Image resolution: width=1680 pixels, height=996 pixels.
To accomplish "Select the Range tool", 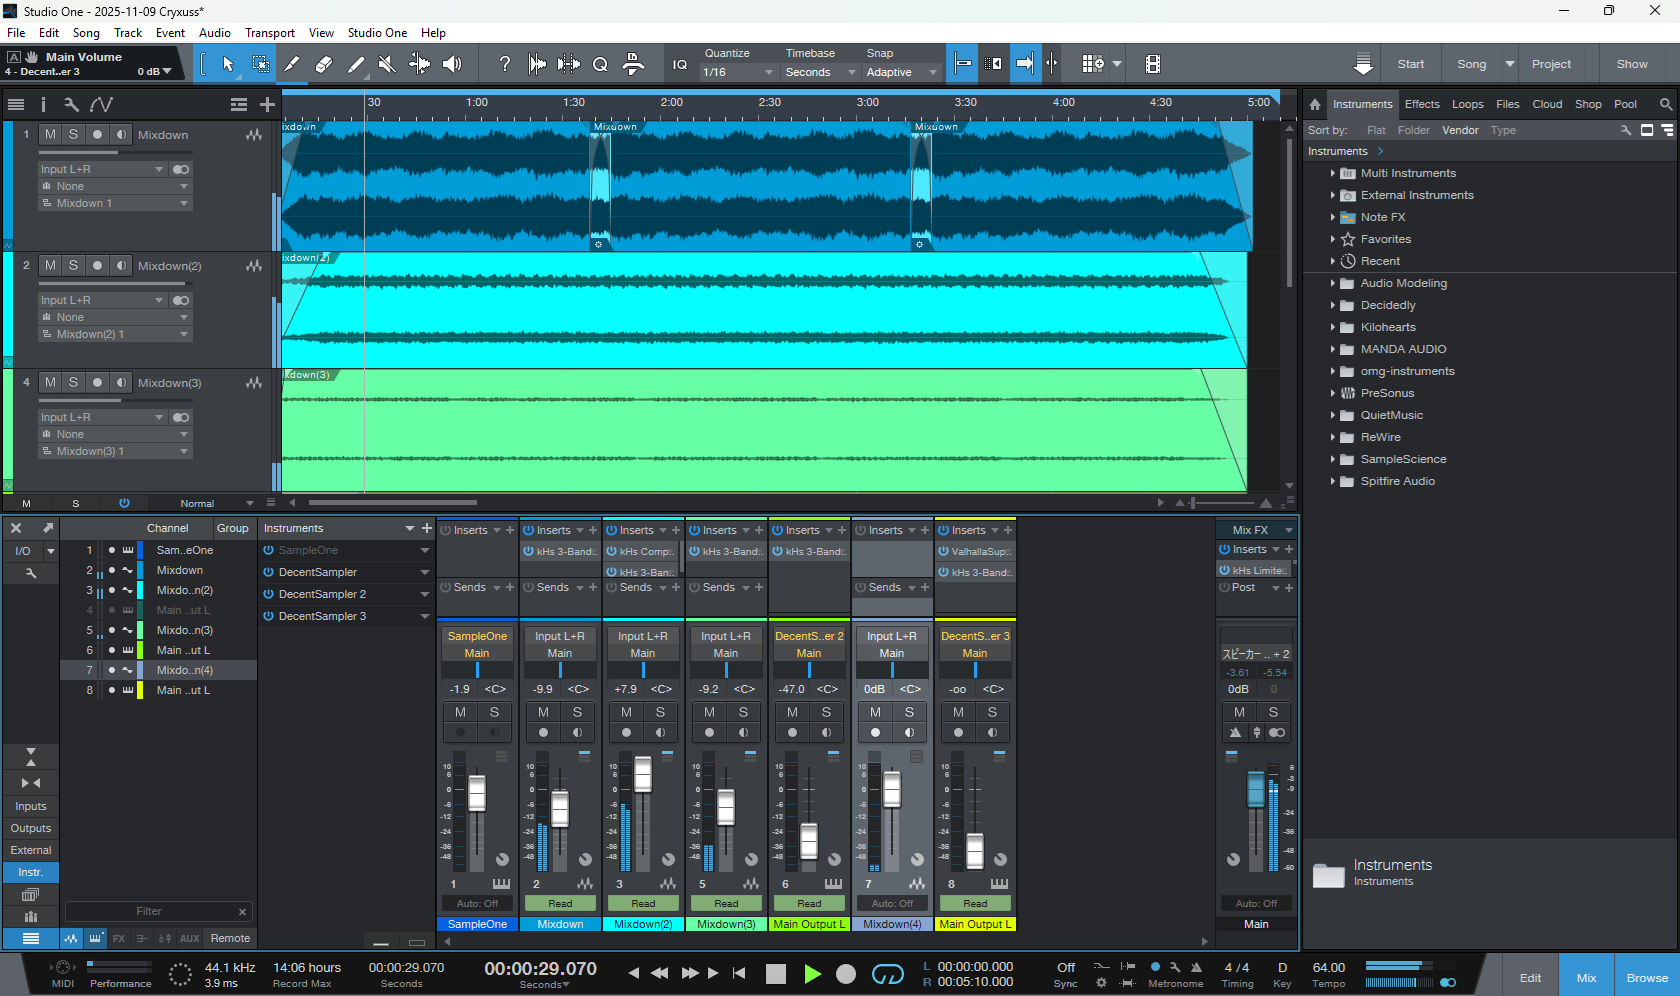I will (259, 63).
